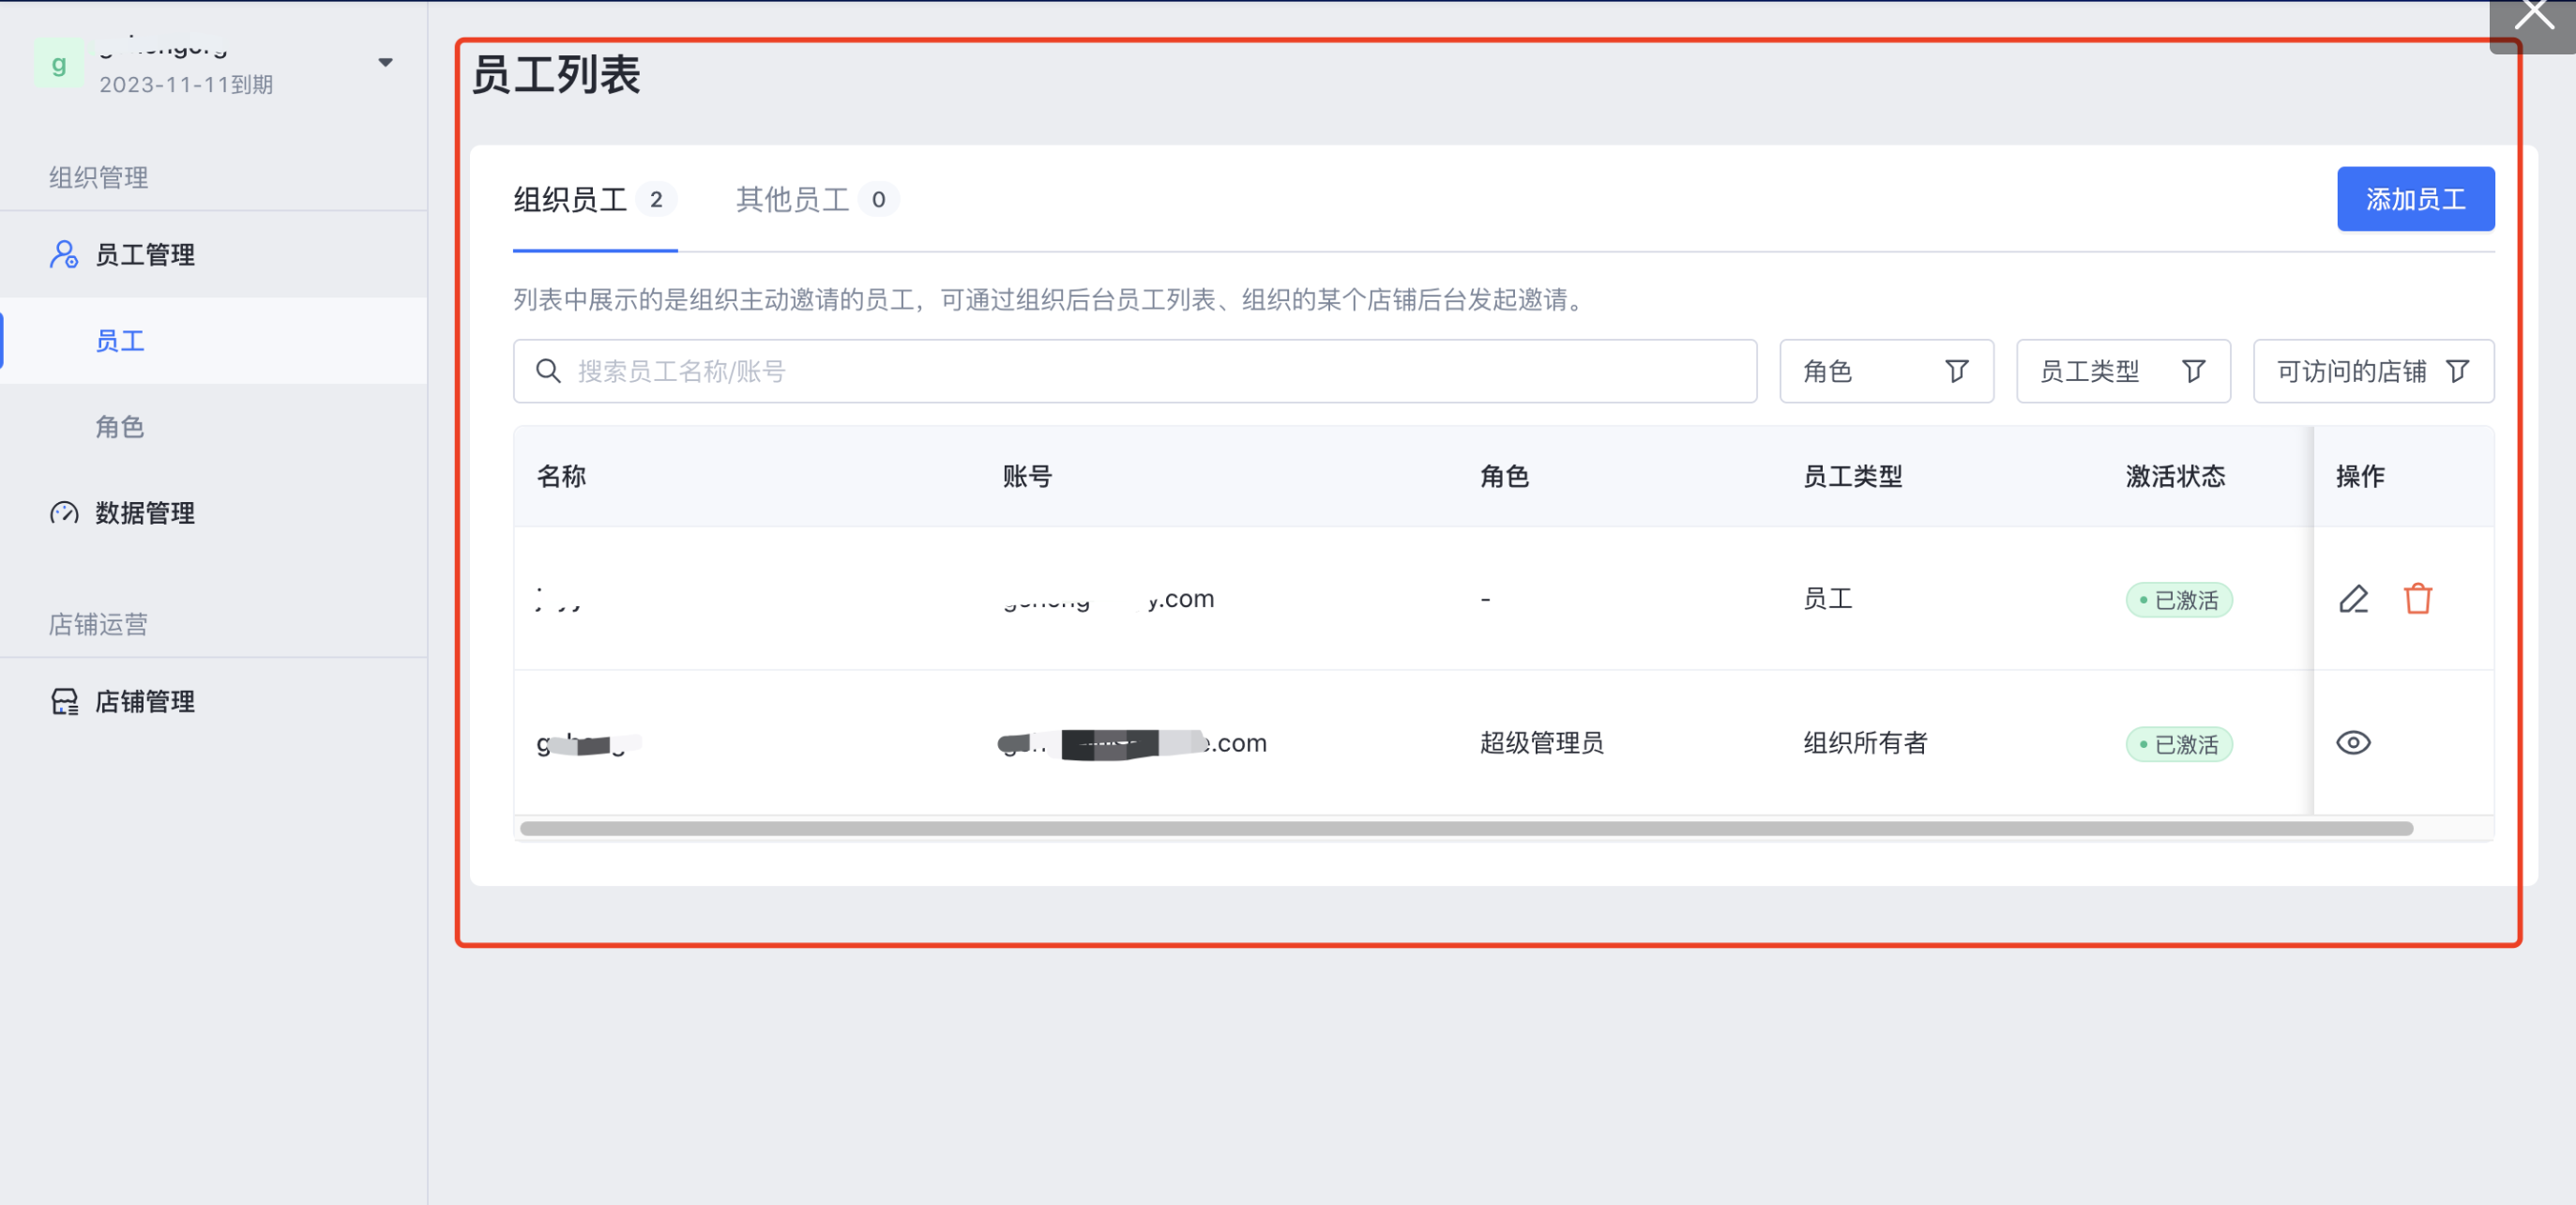Click the 添加员工 button
2576x1205 pixels.
pyautogui.click(x=2414, y=200)
